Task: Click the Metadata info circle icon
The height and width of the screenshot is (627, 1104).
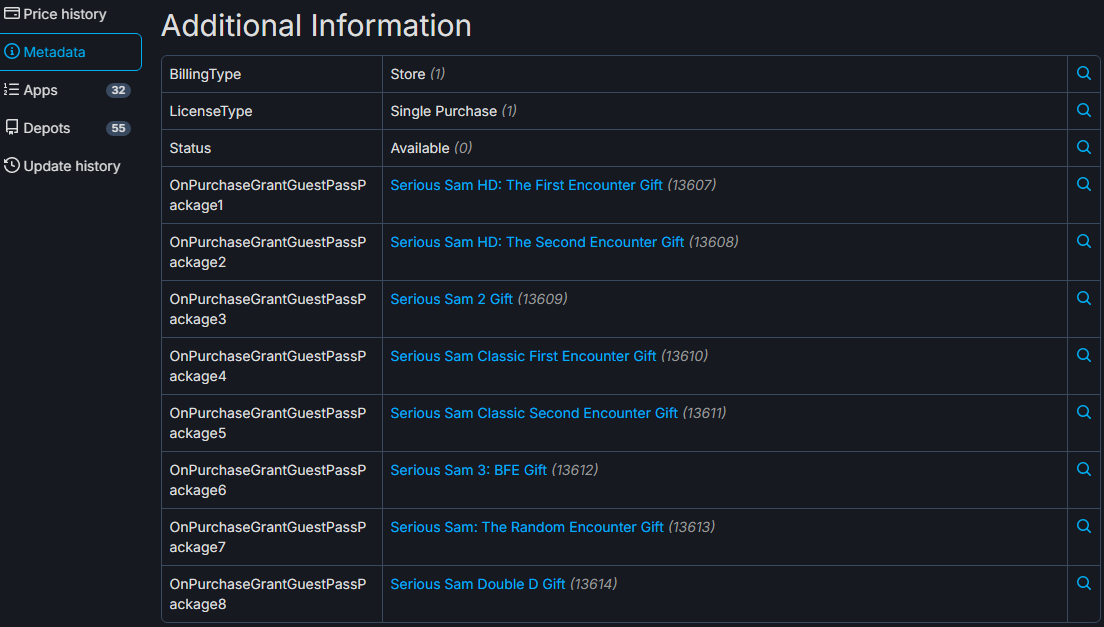Action: (x=11, y=51)
